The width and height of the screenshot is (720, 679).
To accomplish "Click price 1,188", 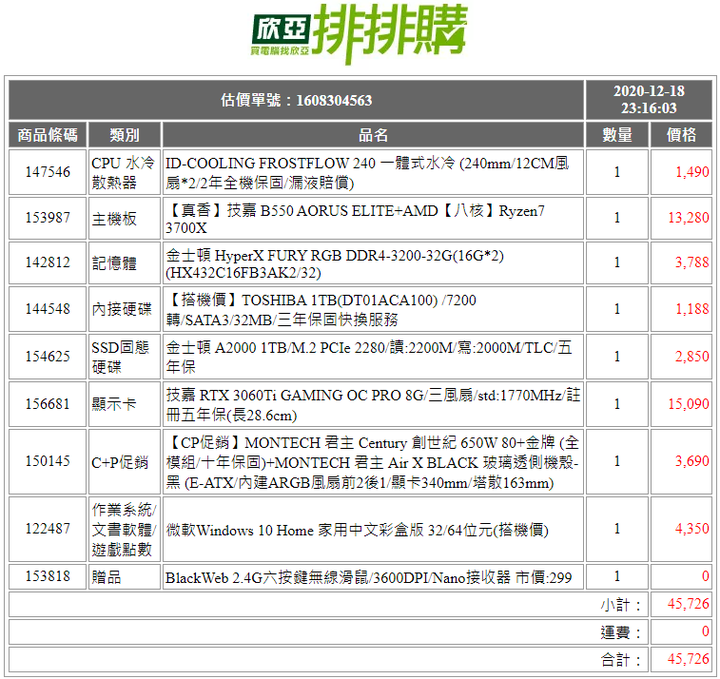I will [692, 309].
